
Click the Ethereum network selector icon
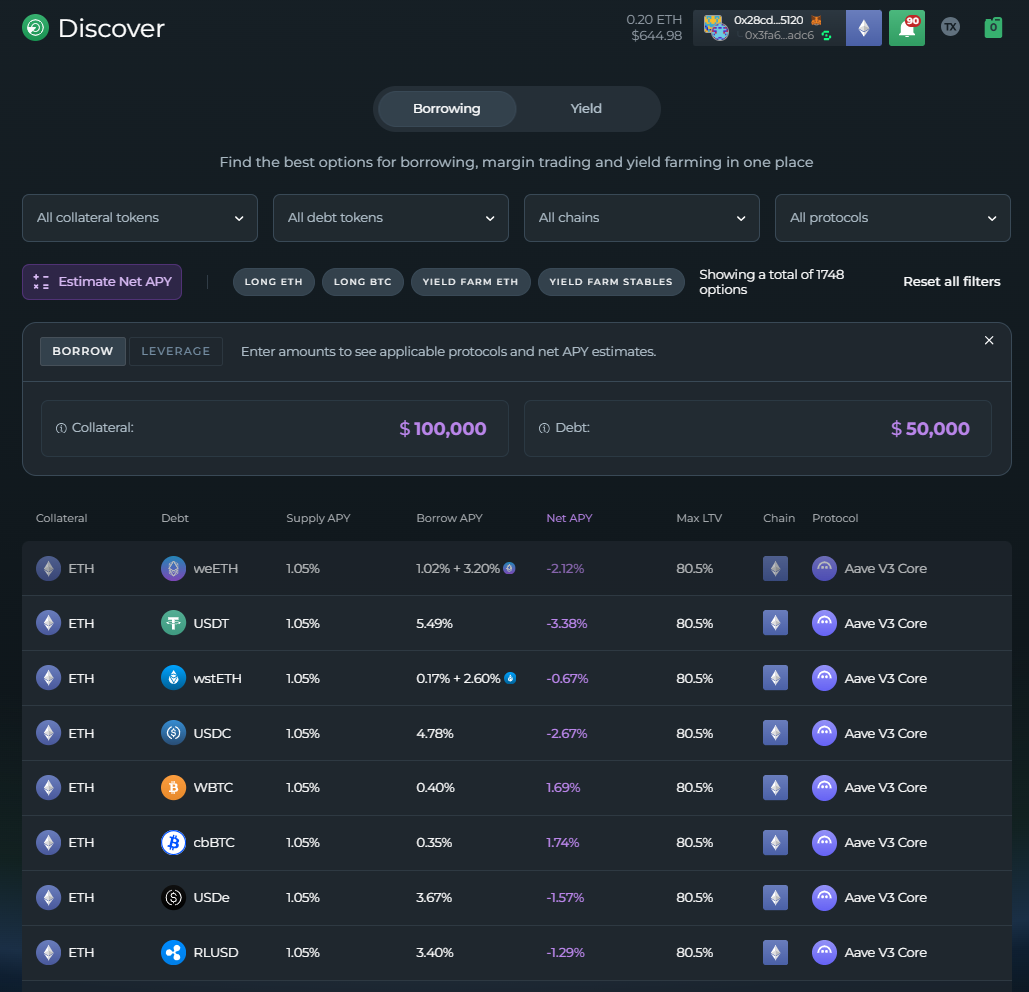(864, 28)
